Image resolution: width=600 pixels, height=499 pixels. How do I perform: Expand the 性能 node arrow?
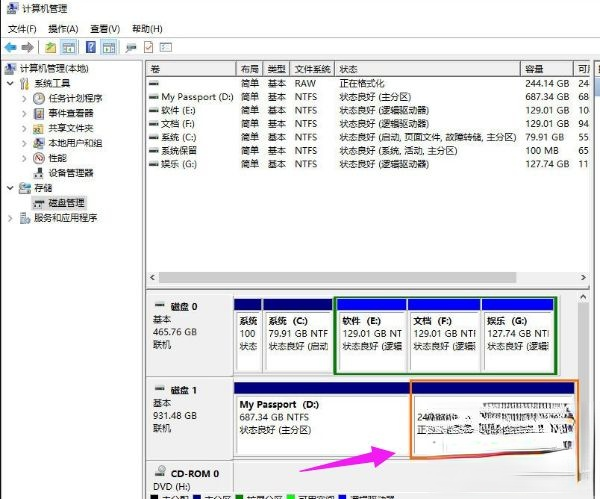(x=24, y=158)
